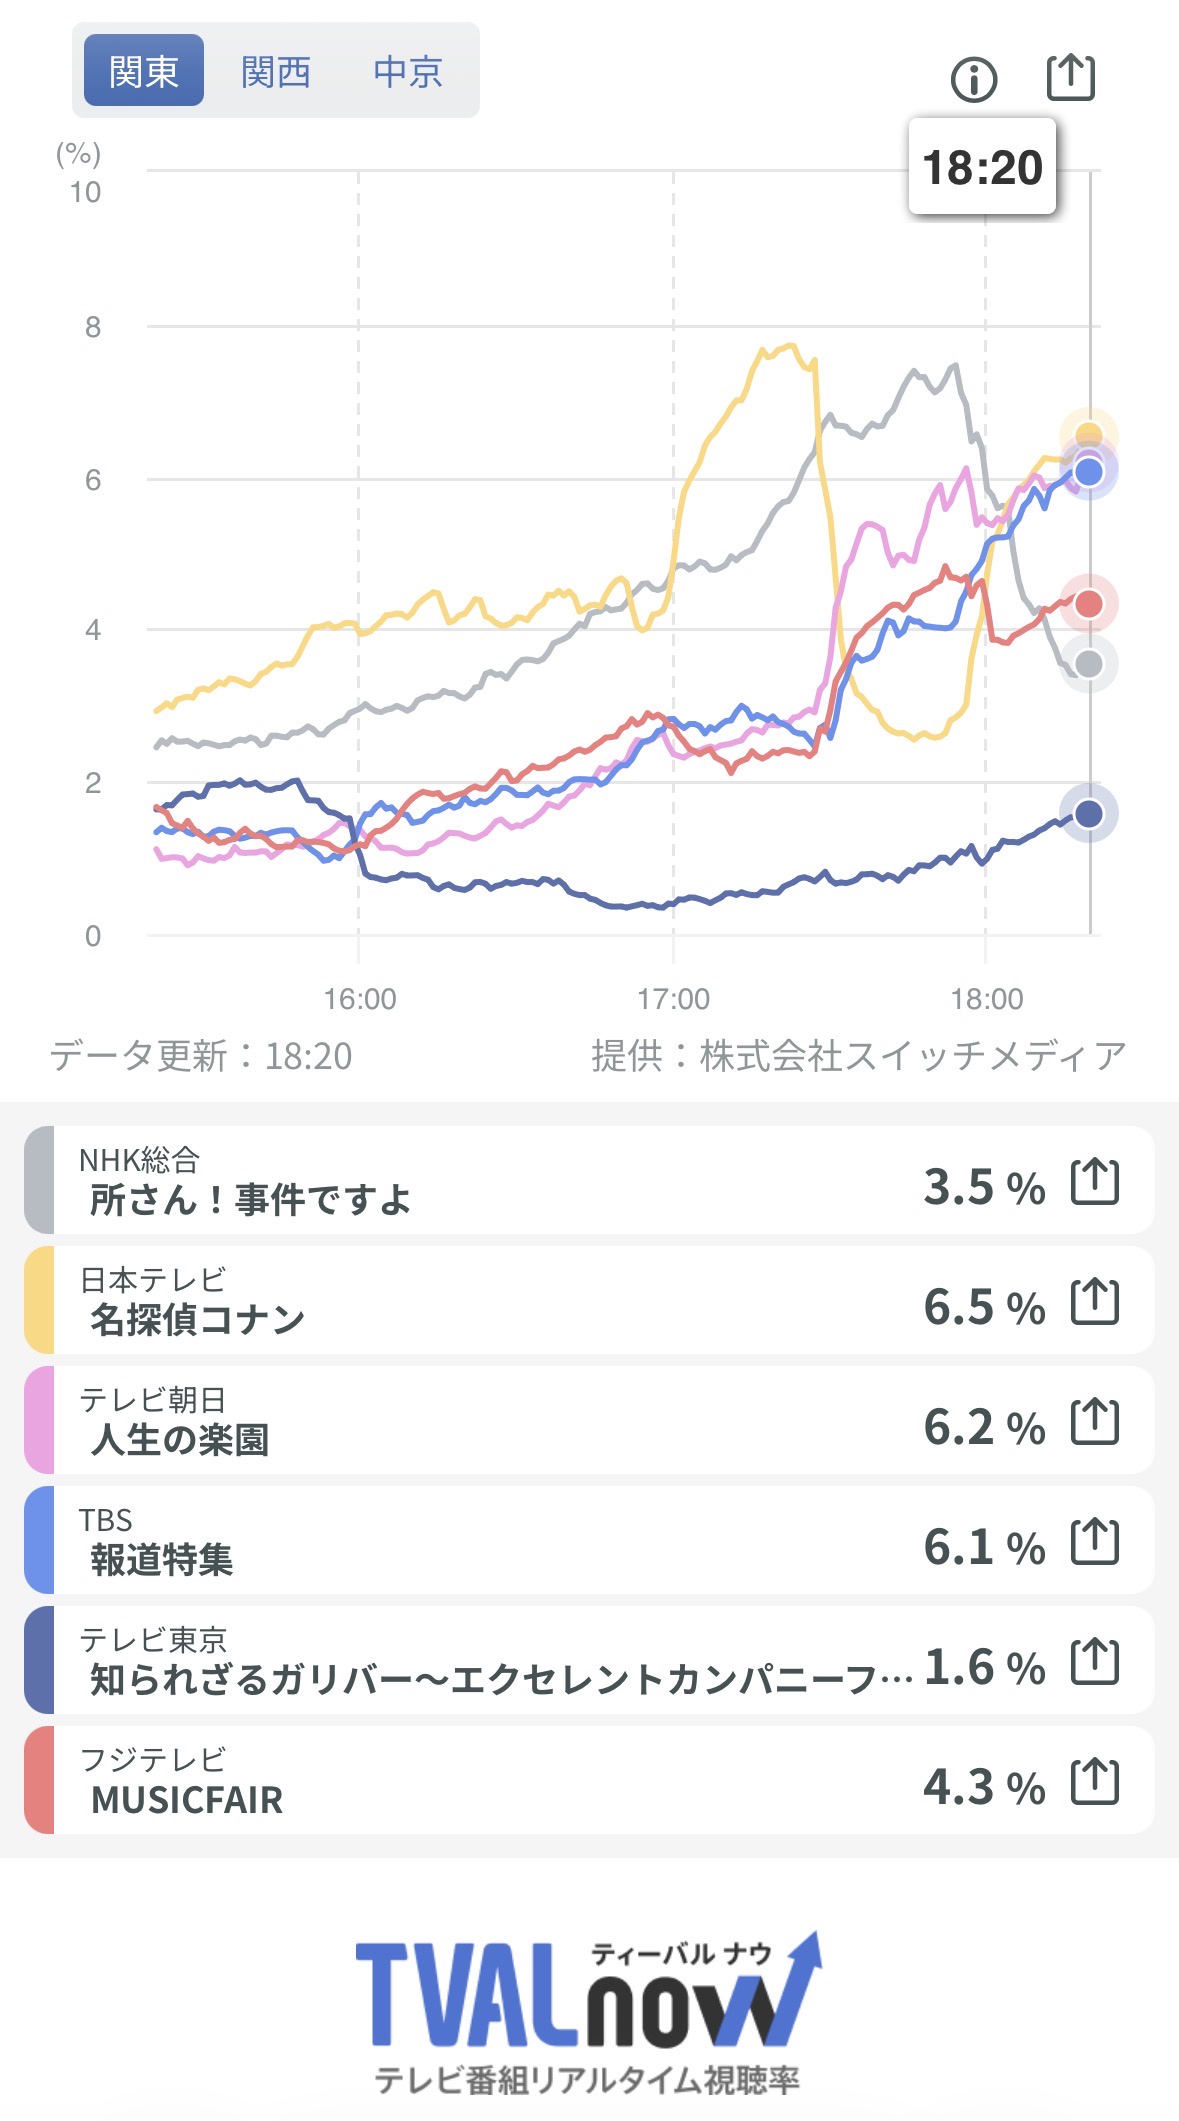Switch to the 中京 region tab

click(x=408, y=71)
